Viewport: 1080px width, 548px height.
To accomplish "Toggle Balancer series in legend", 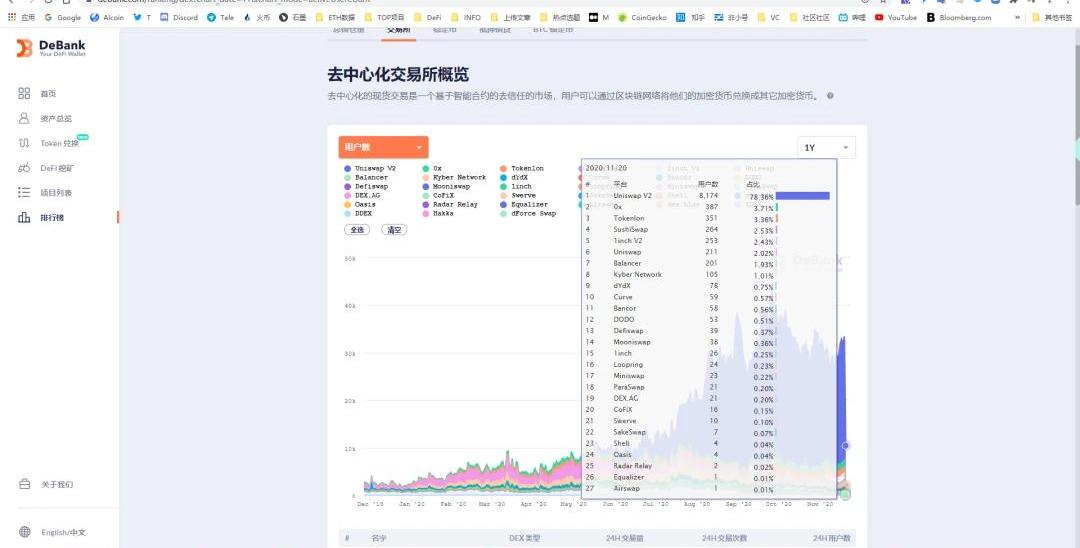I will pos(366,177).
